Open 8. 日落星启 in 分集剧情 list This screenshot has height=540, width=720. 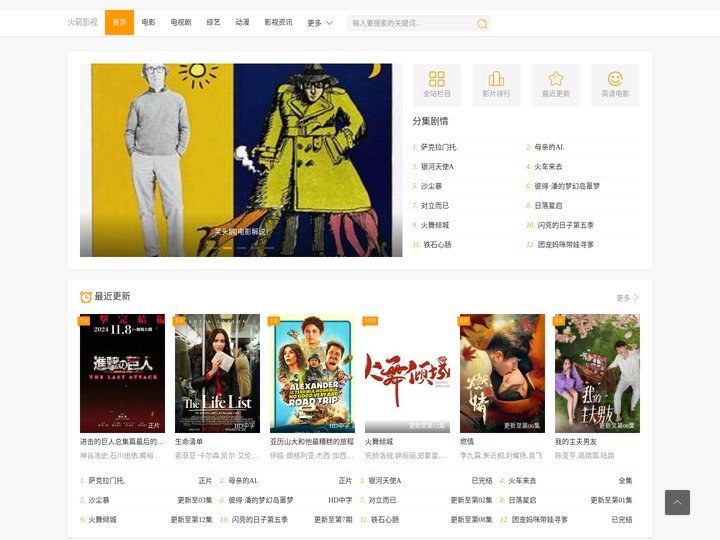click(544, 206)
